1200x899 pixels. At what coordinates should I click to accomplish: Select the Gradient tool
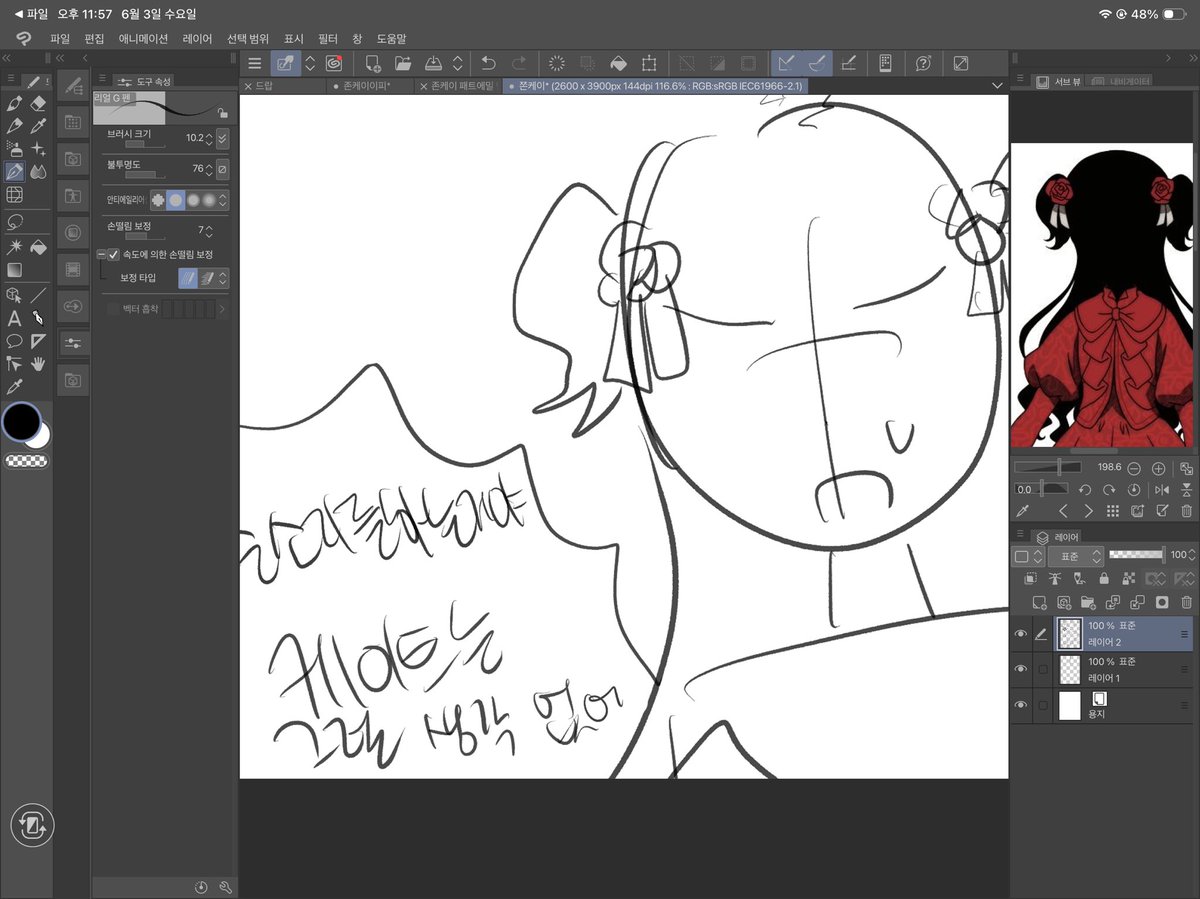coord(15,270)
